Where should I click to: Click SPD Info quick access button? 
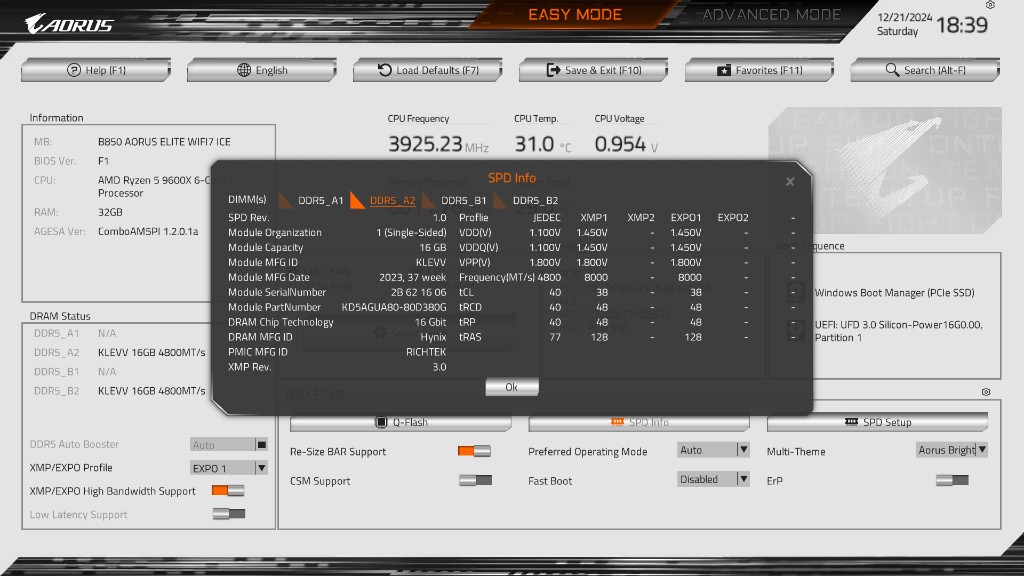point(639,423)
